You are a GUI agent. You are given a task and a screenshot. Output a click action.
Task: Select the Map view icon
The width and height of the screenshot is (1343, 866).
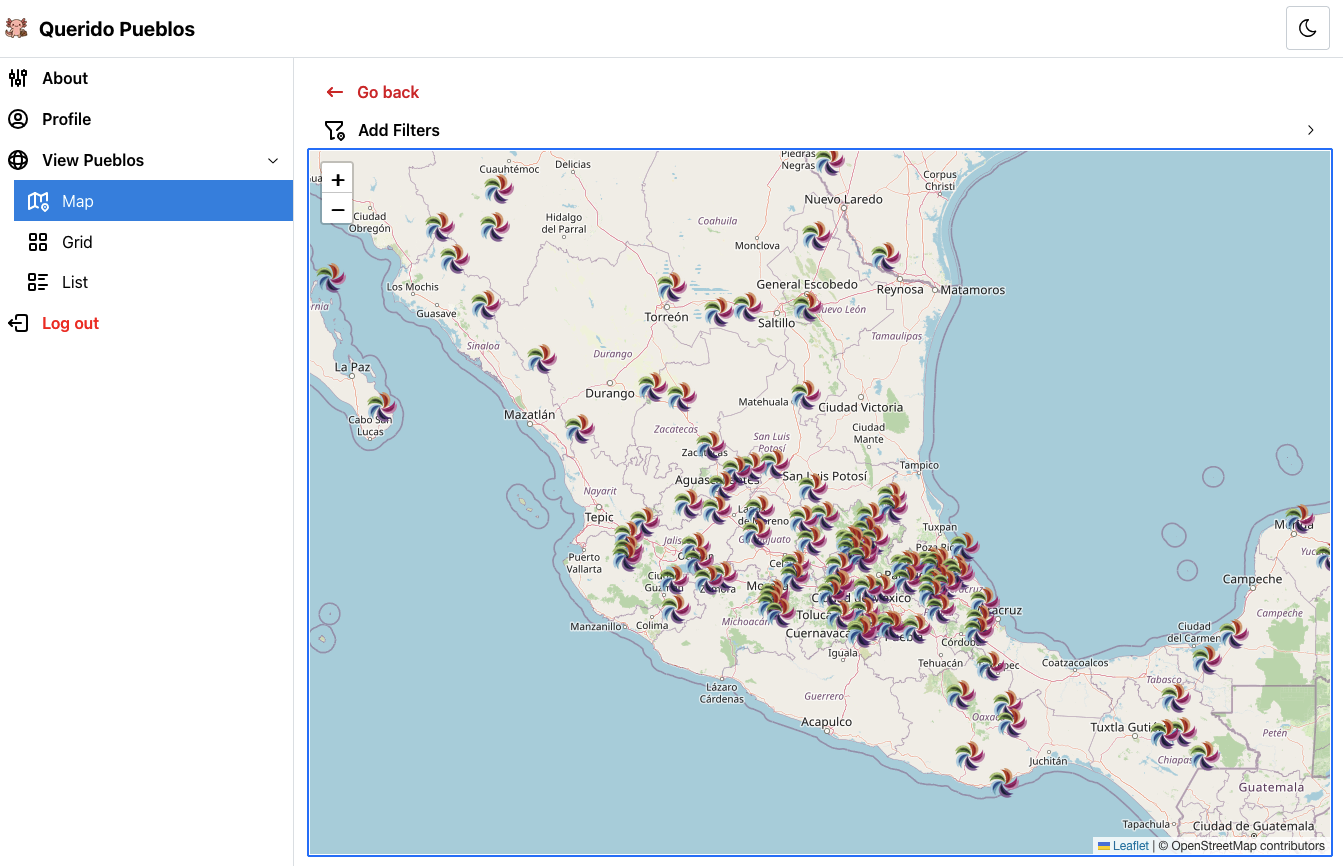(x=38, y=200)
